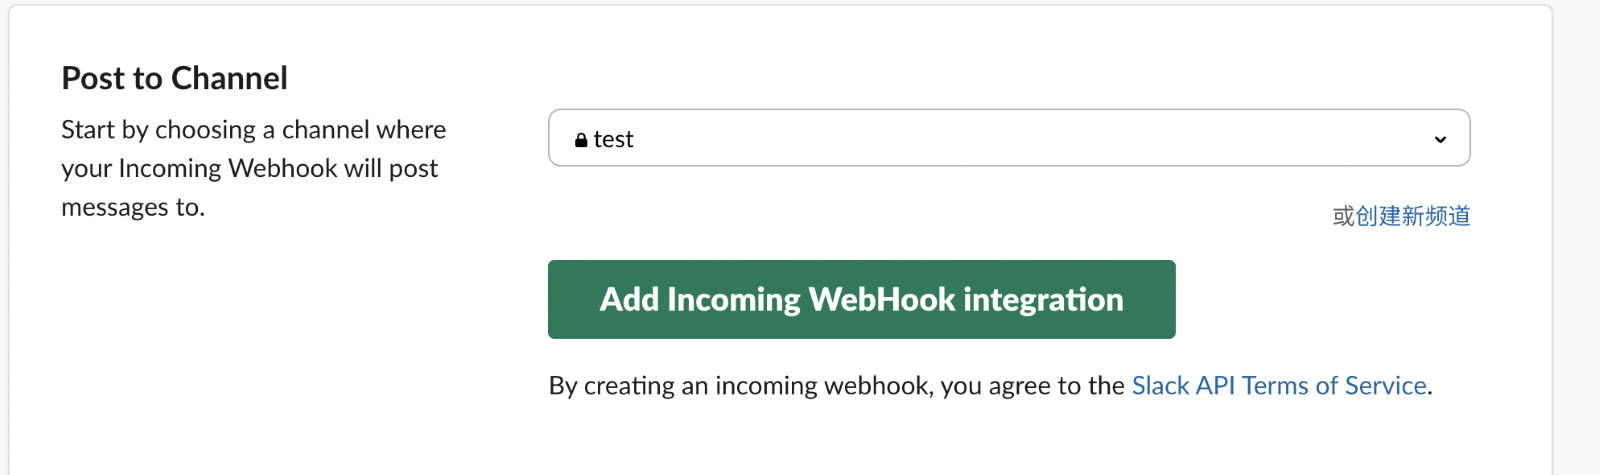Viewport: 1600px width, 475px height.
Task: Click the Post to Channel heading
Action: tap(175, 78)
